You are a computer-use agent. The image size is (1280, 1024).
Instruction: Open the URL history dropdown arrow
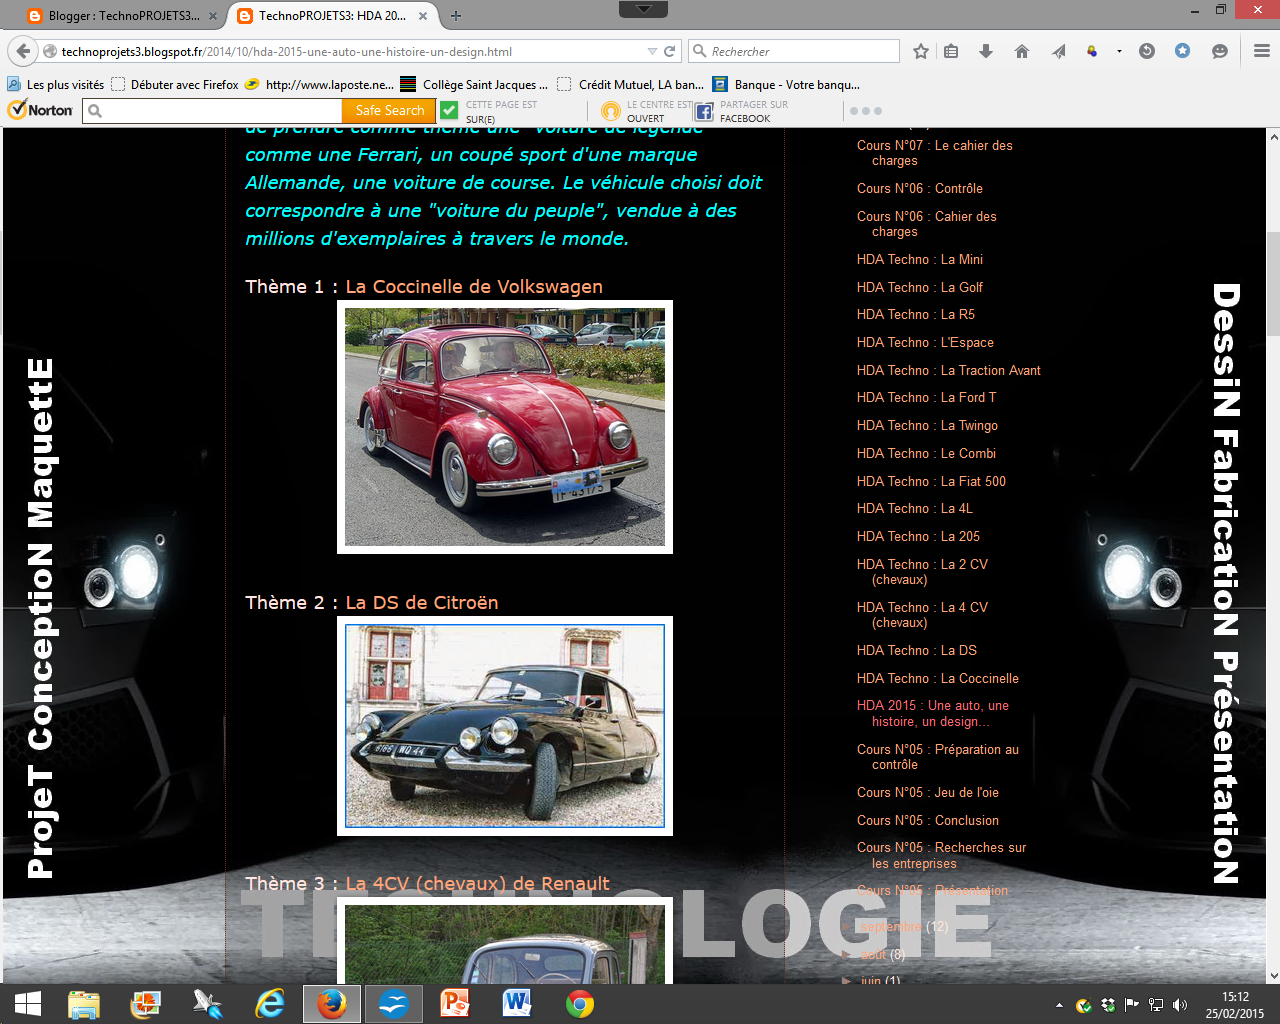[652, 51]
